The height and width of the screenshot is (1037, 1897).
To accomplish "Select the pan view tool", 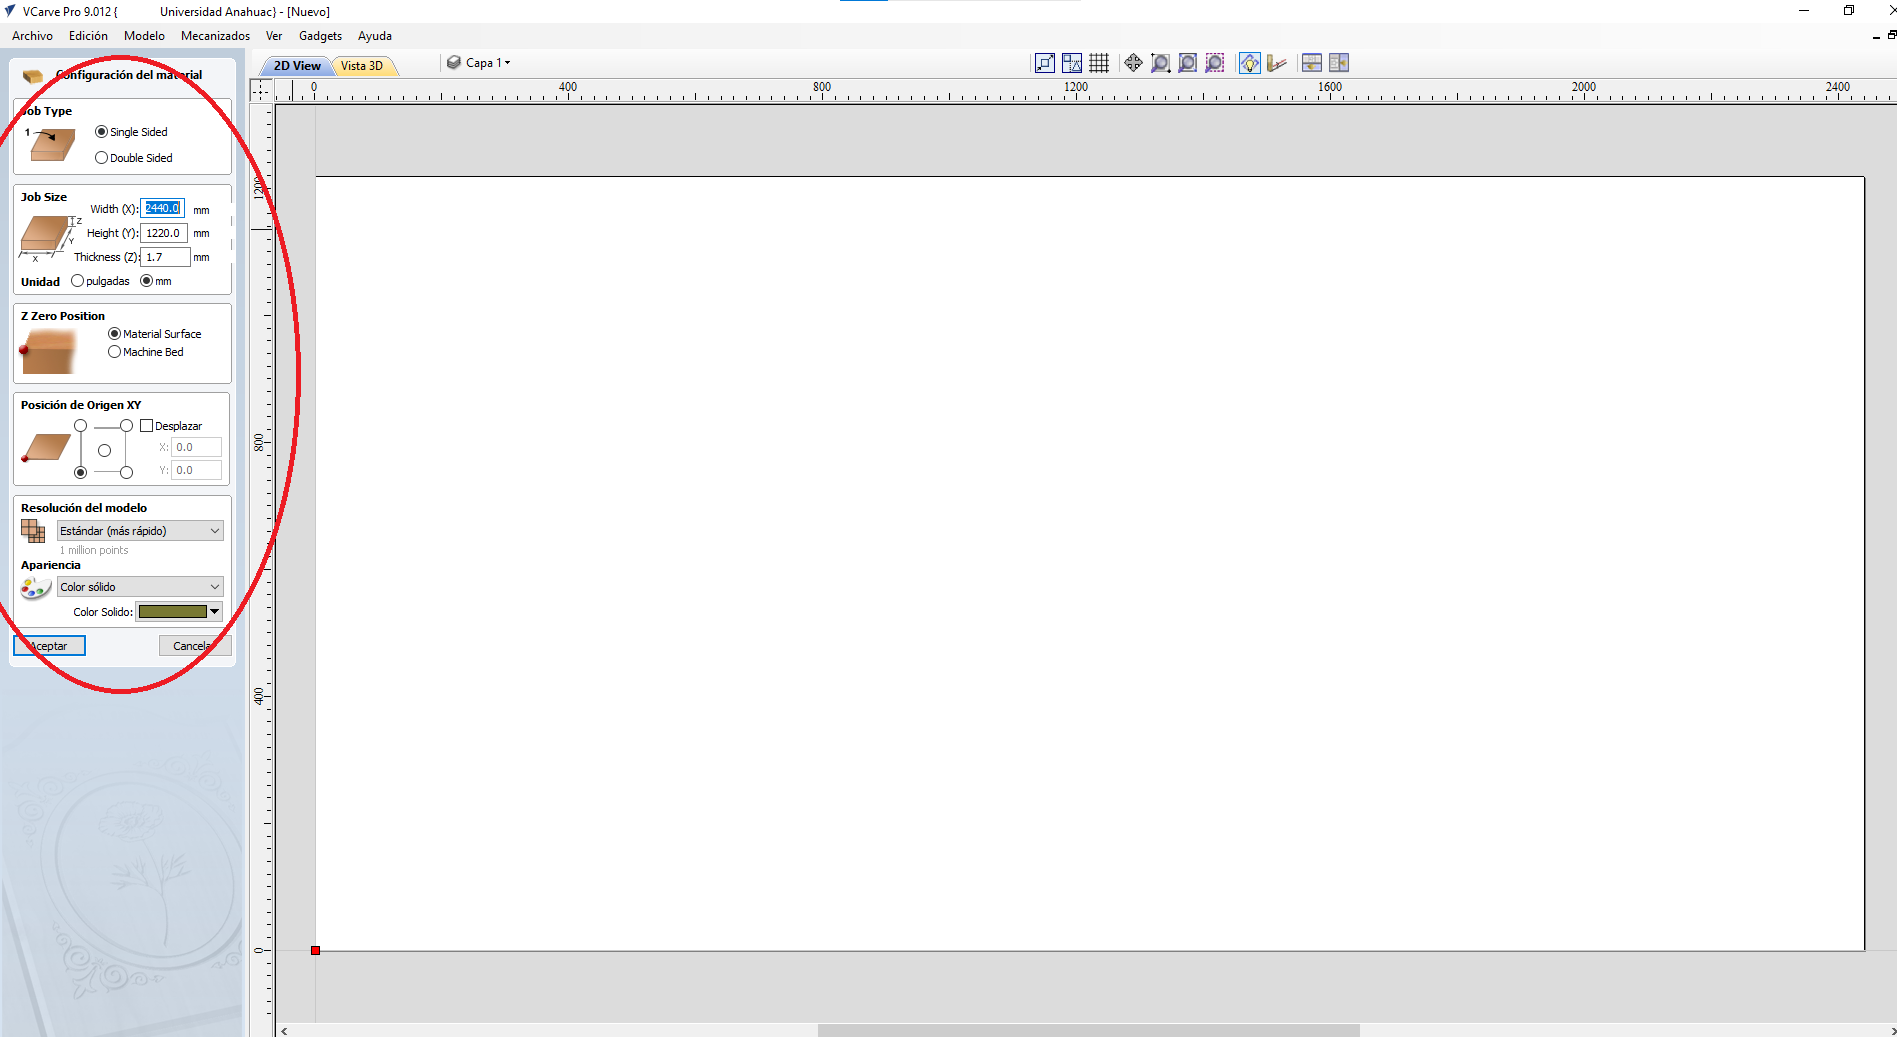I will pyautogui.click(x=1133, y=63).
